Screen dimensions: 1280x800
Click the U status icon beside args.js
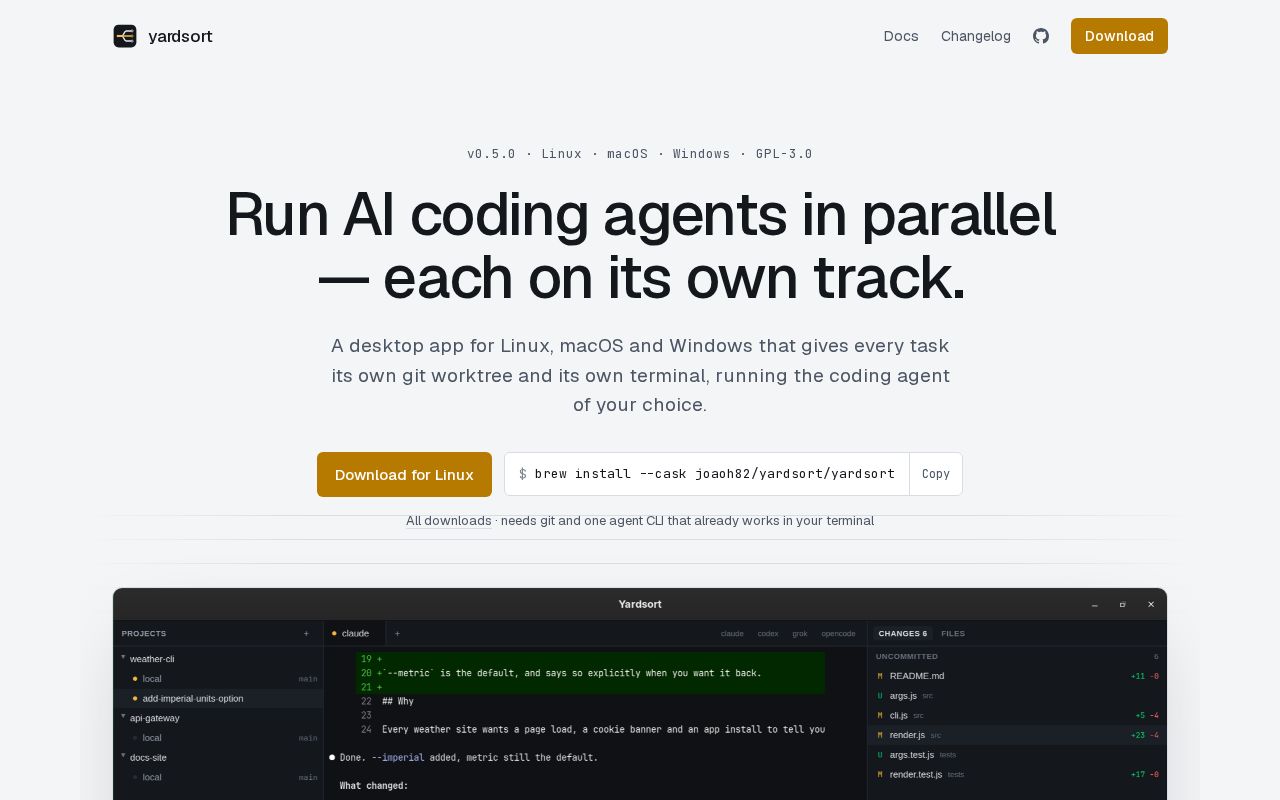click(880, 695)
